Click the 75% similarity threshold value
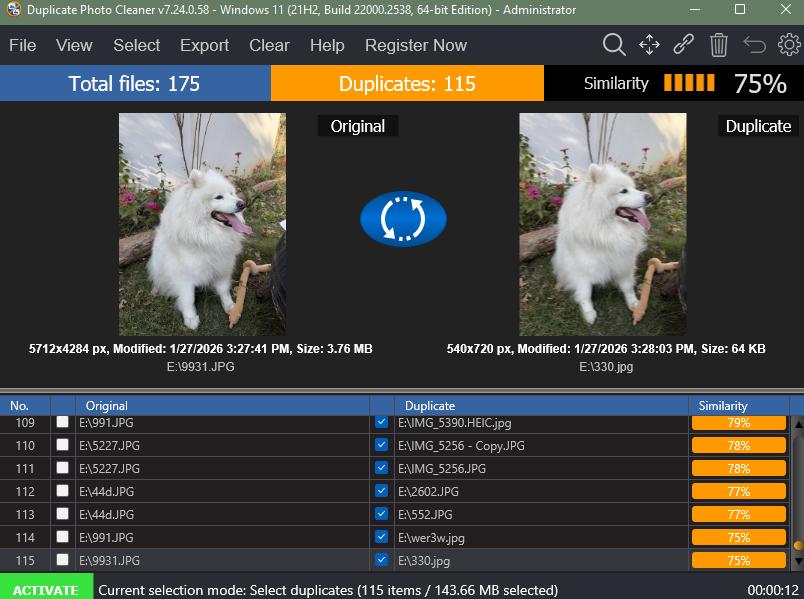This screenshot has height=599, width=804. point(760,83)
